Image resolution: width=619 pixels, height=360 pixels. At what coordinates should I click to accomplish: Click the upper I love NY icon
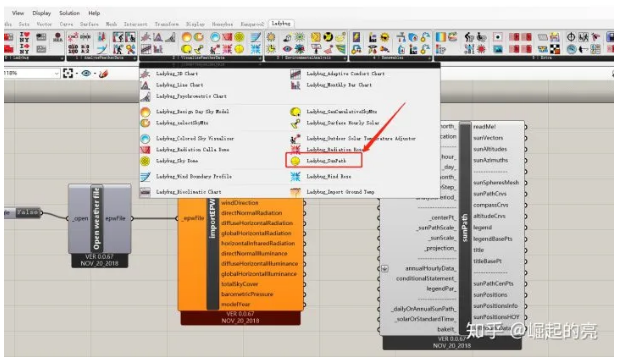click(x=24, y=37)
